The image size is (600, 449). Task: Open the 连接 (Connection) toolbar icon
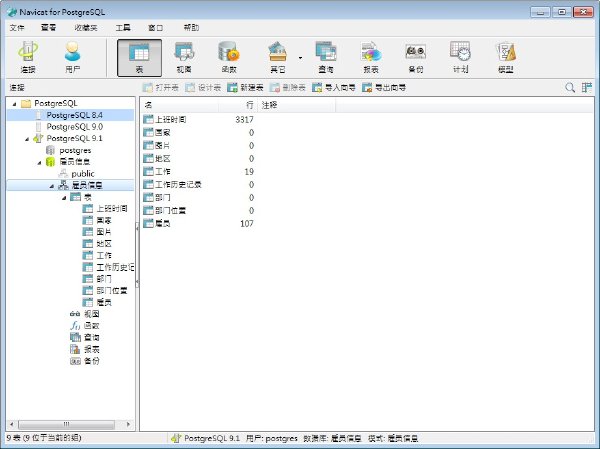28,57
